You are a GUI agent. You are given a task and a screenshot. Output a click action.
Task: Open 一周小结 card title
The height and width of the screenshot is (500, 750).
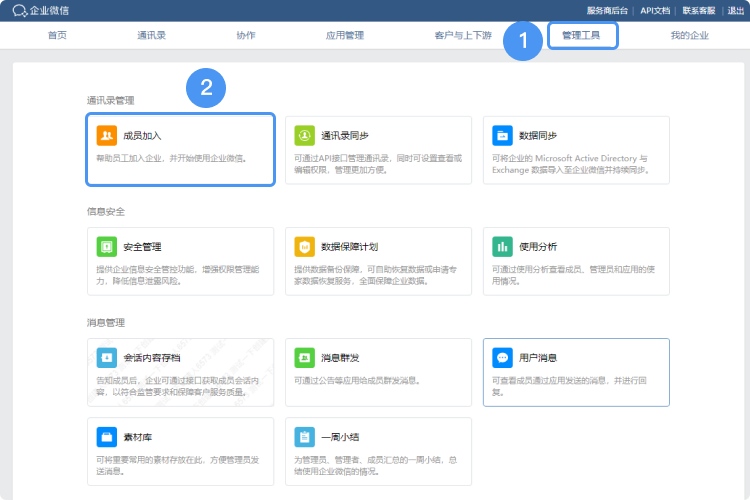tap(340, 437)
